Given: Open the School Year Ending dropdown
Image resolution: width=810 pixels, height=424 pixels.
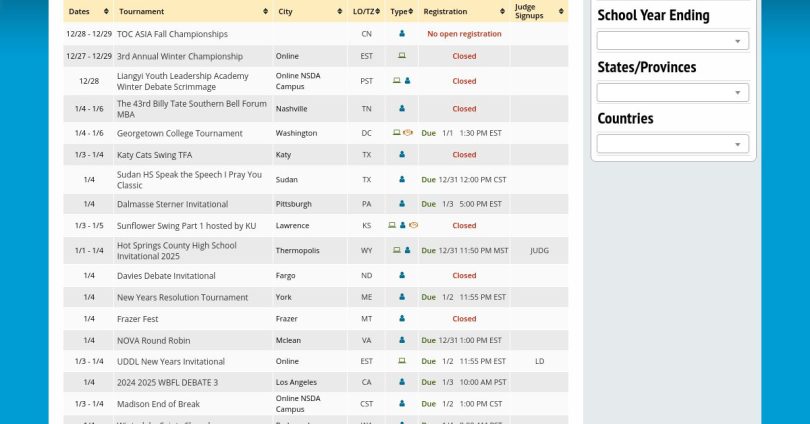Looking at the screenshot, I should coord(672,41).
